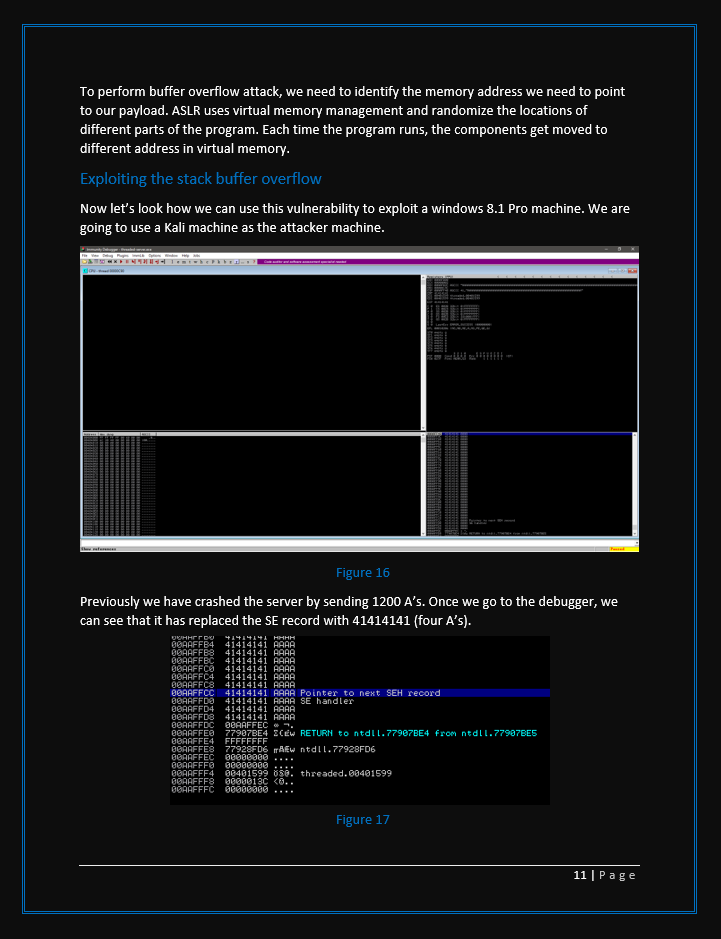The width and height of the screenshot is (721, 939).
Task: Click stack address 00AAFFE4 with FFFFFFFF value
Action: pos(360,741)
